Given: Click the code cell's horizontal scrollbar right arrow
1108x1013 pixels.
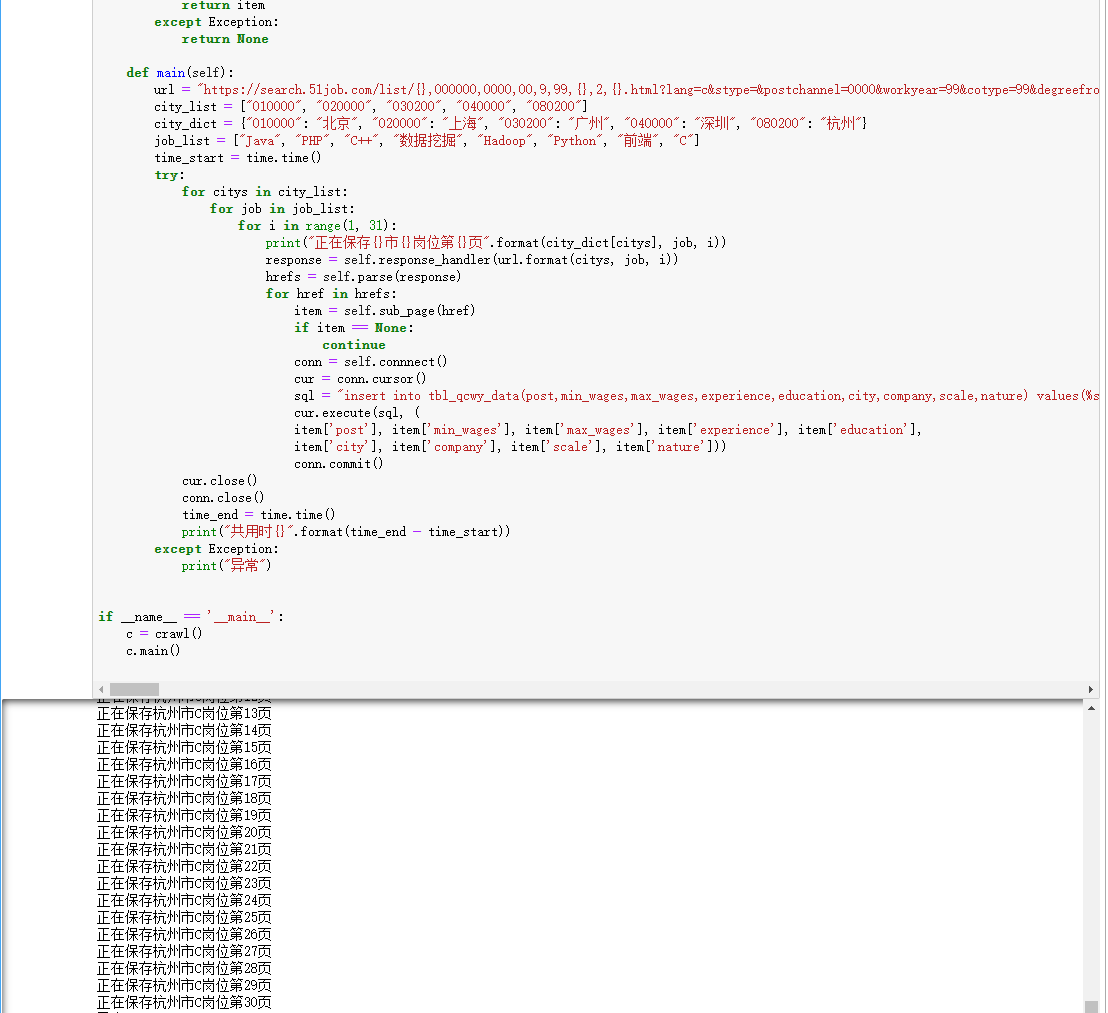Looking at the screenshot, I should coord(1091,689).
